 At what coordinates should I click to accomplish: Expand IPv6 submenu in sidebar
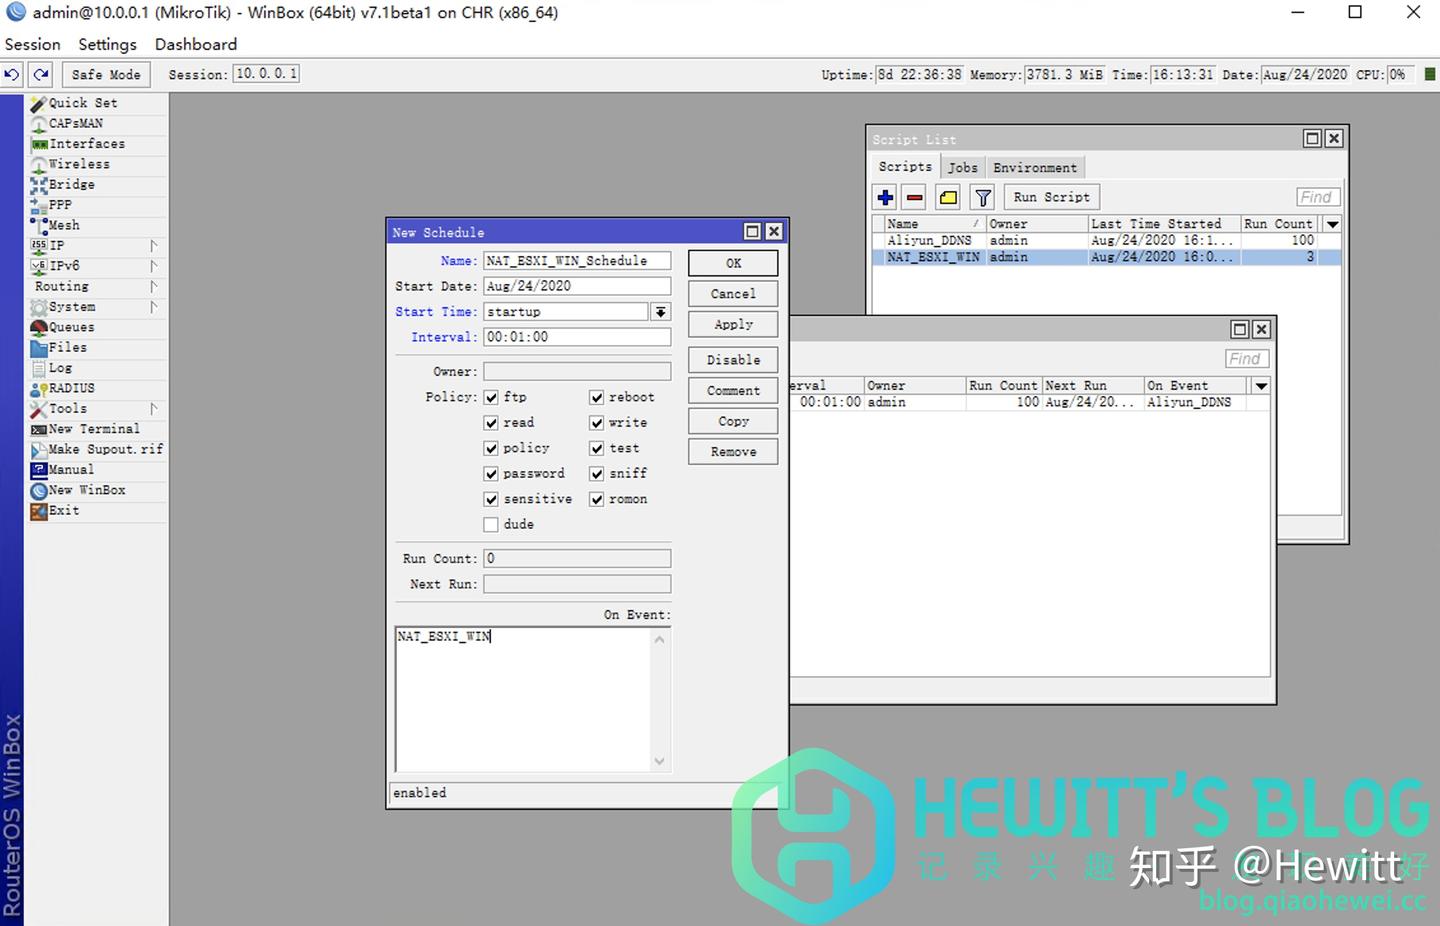[x=153, y=266]
